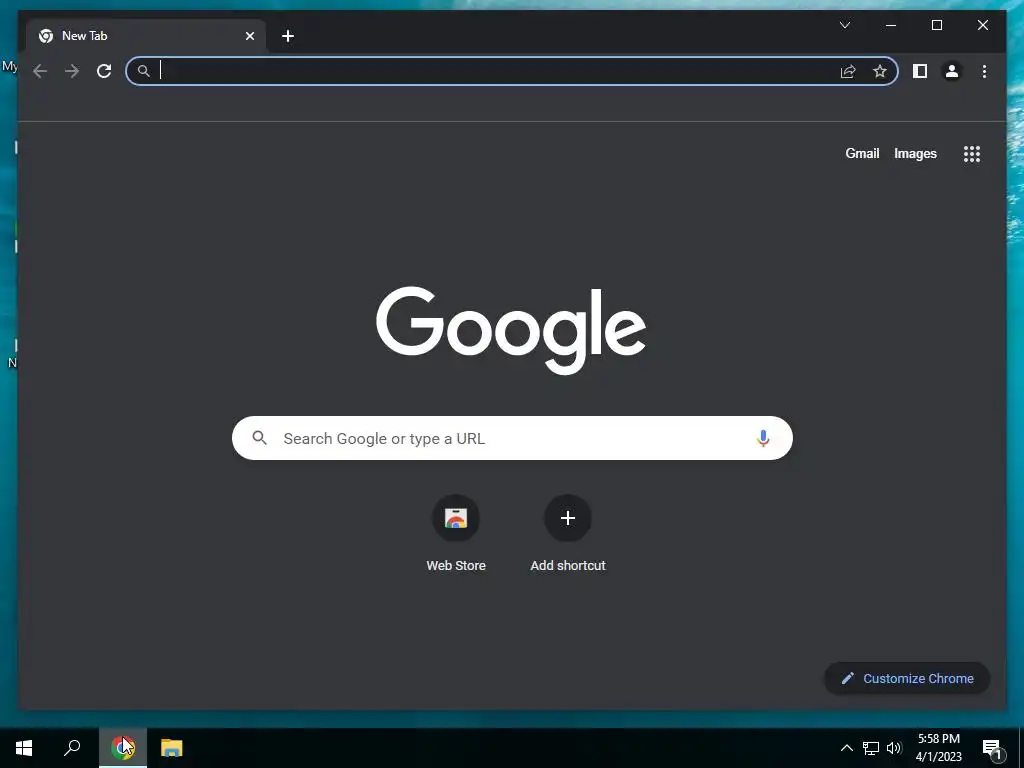The image size is (1024, 768).
Task: Minimize the Chrome window
Action: click(891, 25)
